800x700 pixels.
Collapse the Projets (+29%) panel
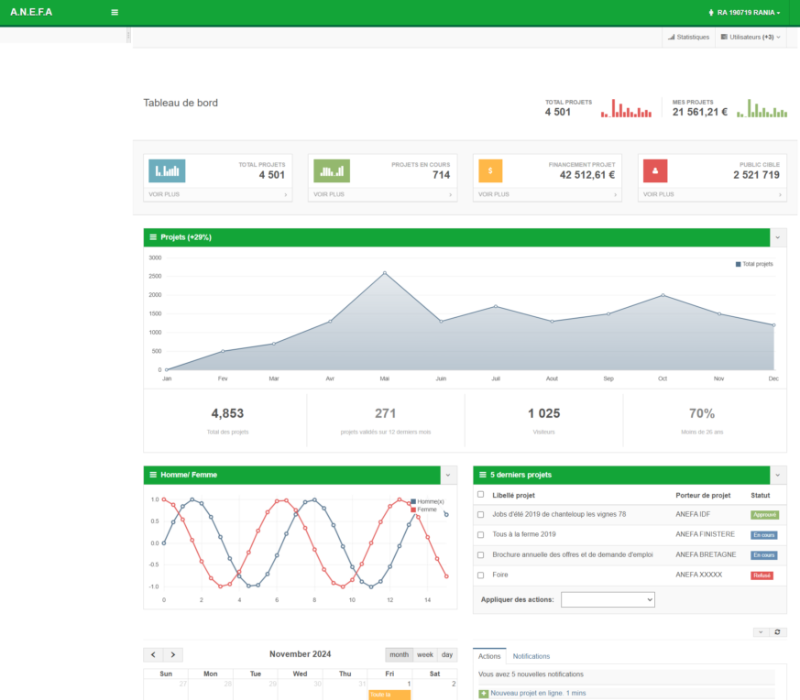pyautogui.click(x=778, y=237)
